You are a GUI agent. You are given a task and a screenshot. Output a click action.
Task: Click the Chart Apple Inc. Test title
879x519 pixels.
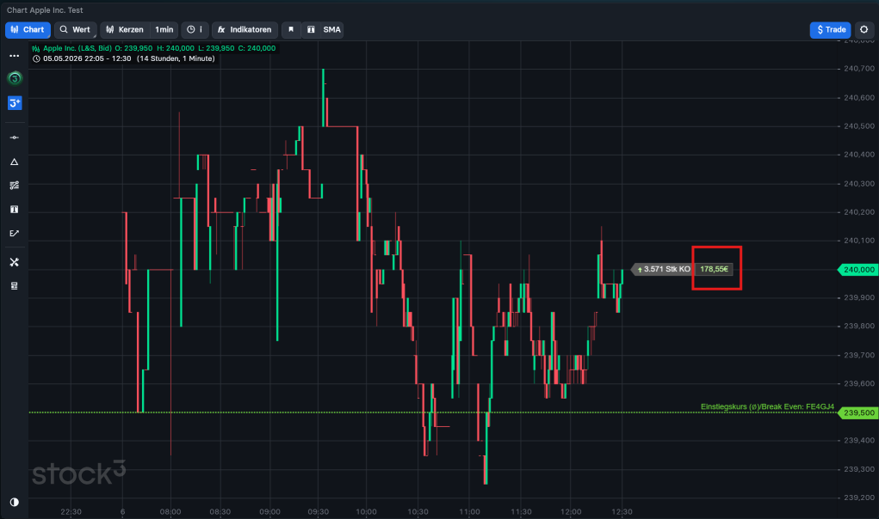tap(45, 10)
